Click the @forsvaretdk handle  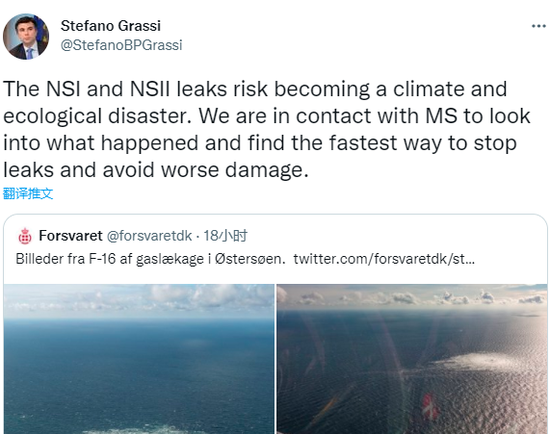[149, 236]
